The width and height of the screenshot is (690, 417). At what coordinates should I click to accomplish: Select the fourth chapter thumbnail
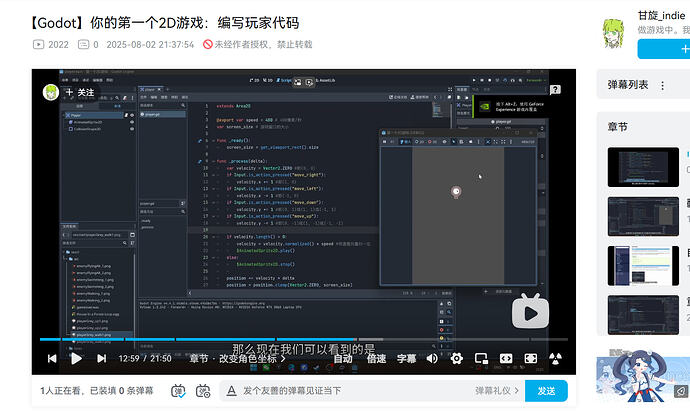pyautogui.click(x=643, y=315)
